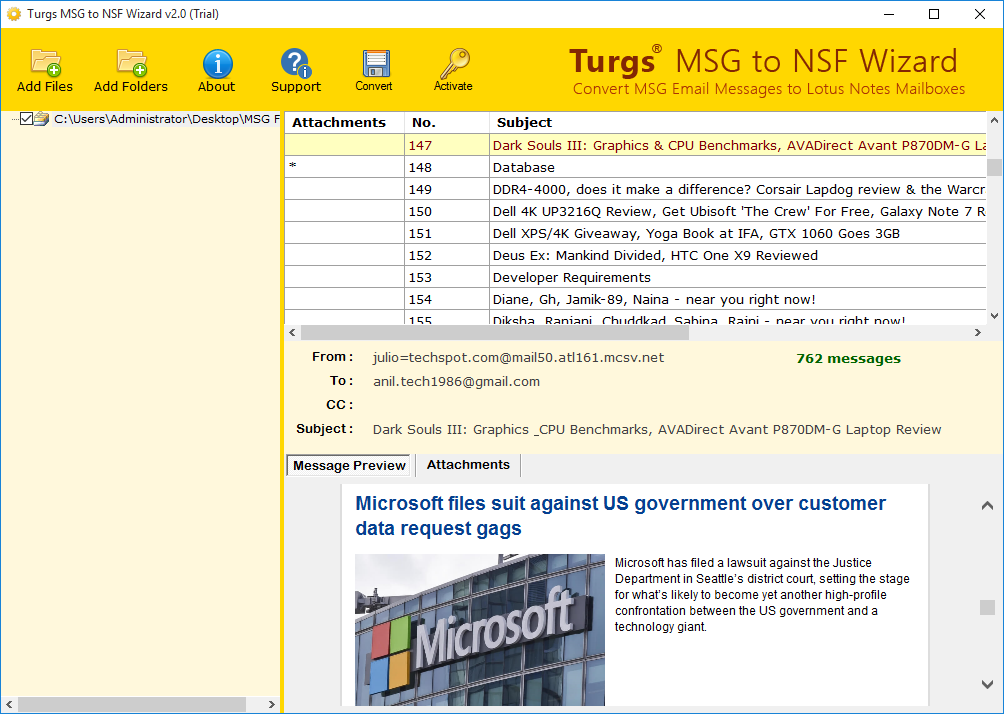Click the preview pane scroll down arrow
The image size is (1004, 714).
pyautogui.click(x=987, y=685)
